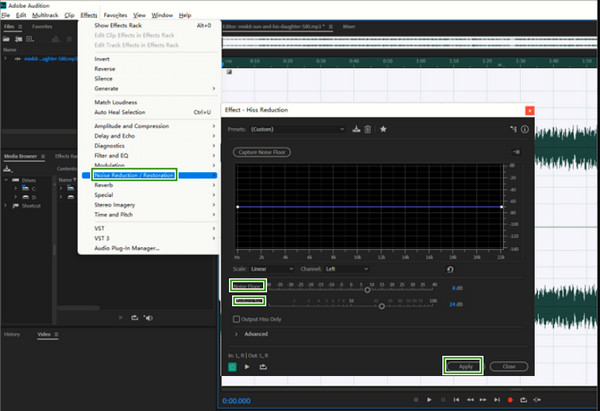Image resolution: width=600 pixels, height=411 pixels.
Task: Pause playback in transport bar
Action: tap(443, 400)
